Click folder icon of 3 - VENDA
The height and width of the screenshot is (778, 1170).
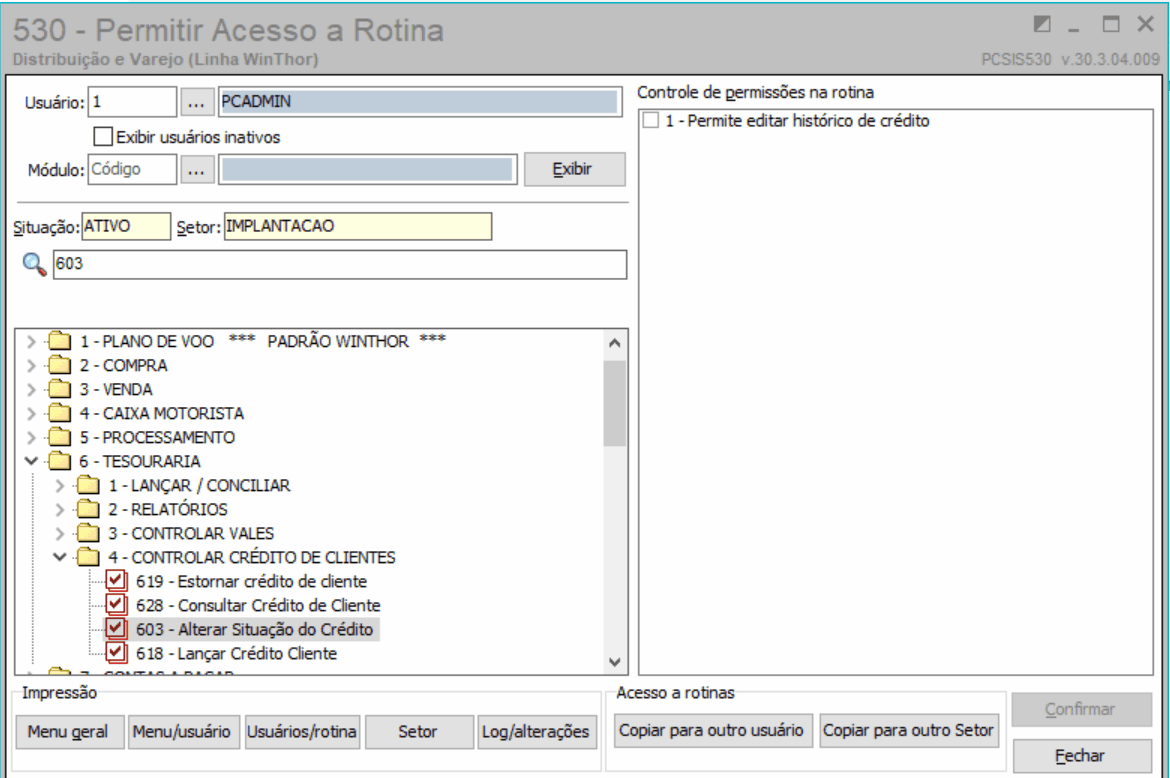[x=59, y=389]
